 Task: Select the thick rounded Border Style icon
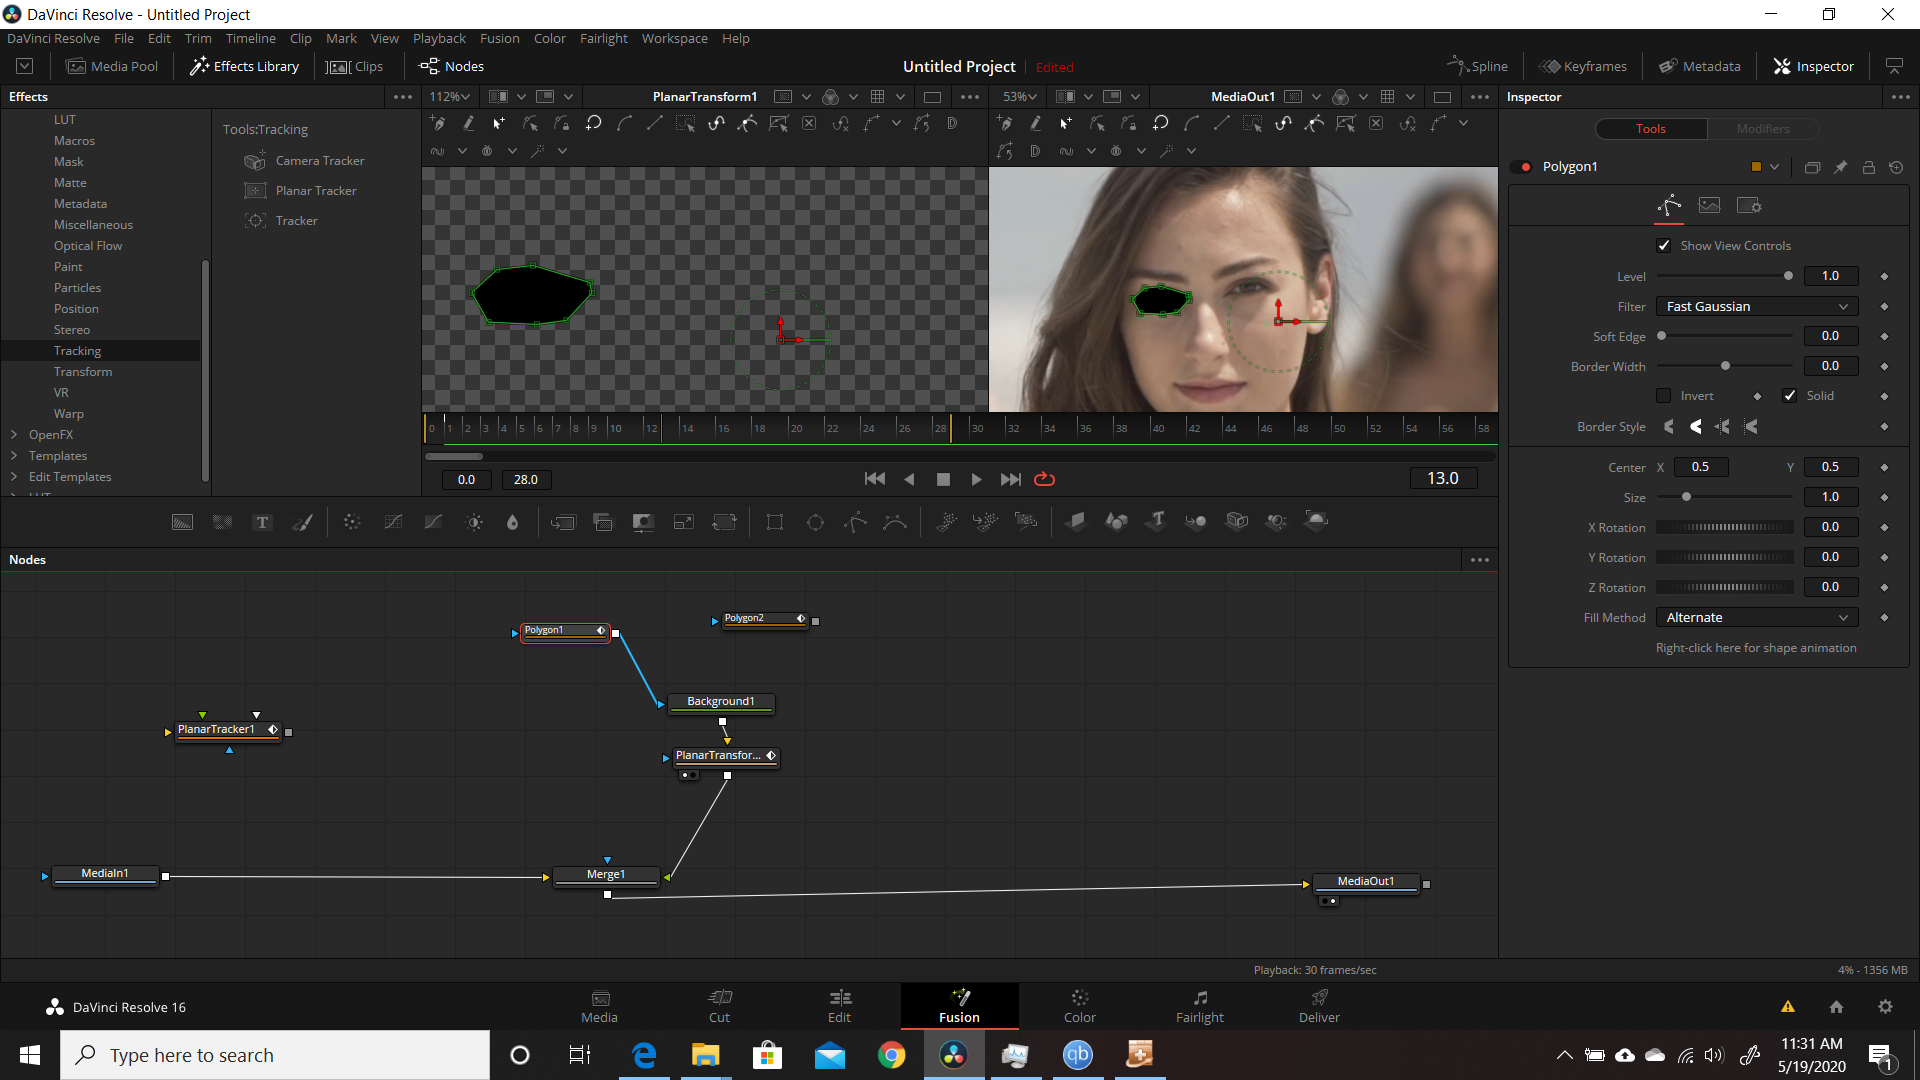pos(1696,427)
